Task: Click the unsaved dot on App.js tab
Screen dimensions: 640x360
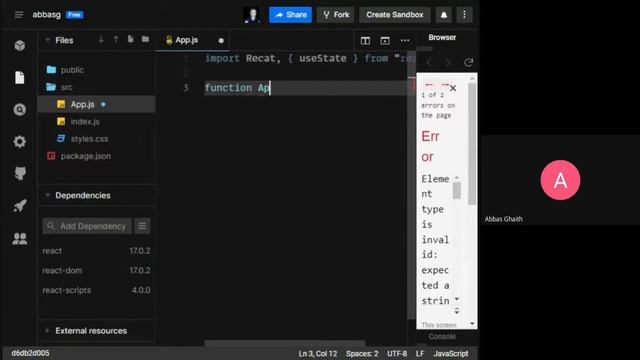Action: coord(221,40)
